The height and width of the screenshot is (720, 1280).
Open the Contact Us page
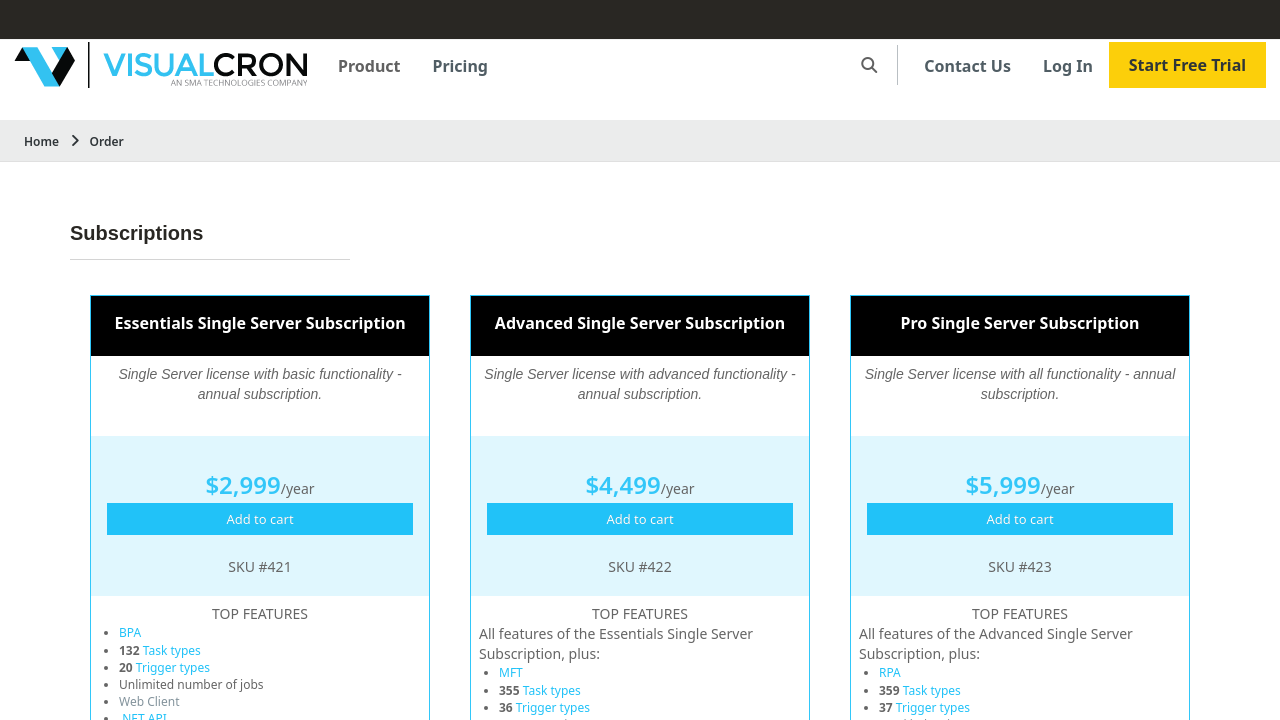coord(967,66)
